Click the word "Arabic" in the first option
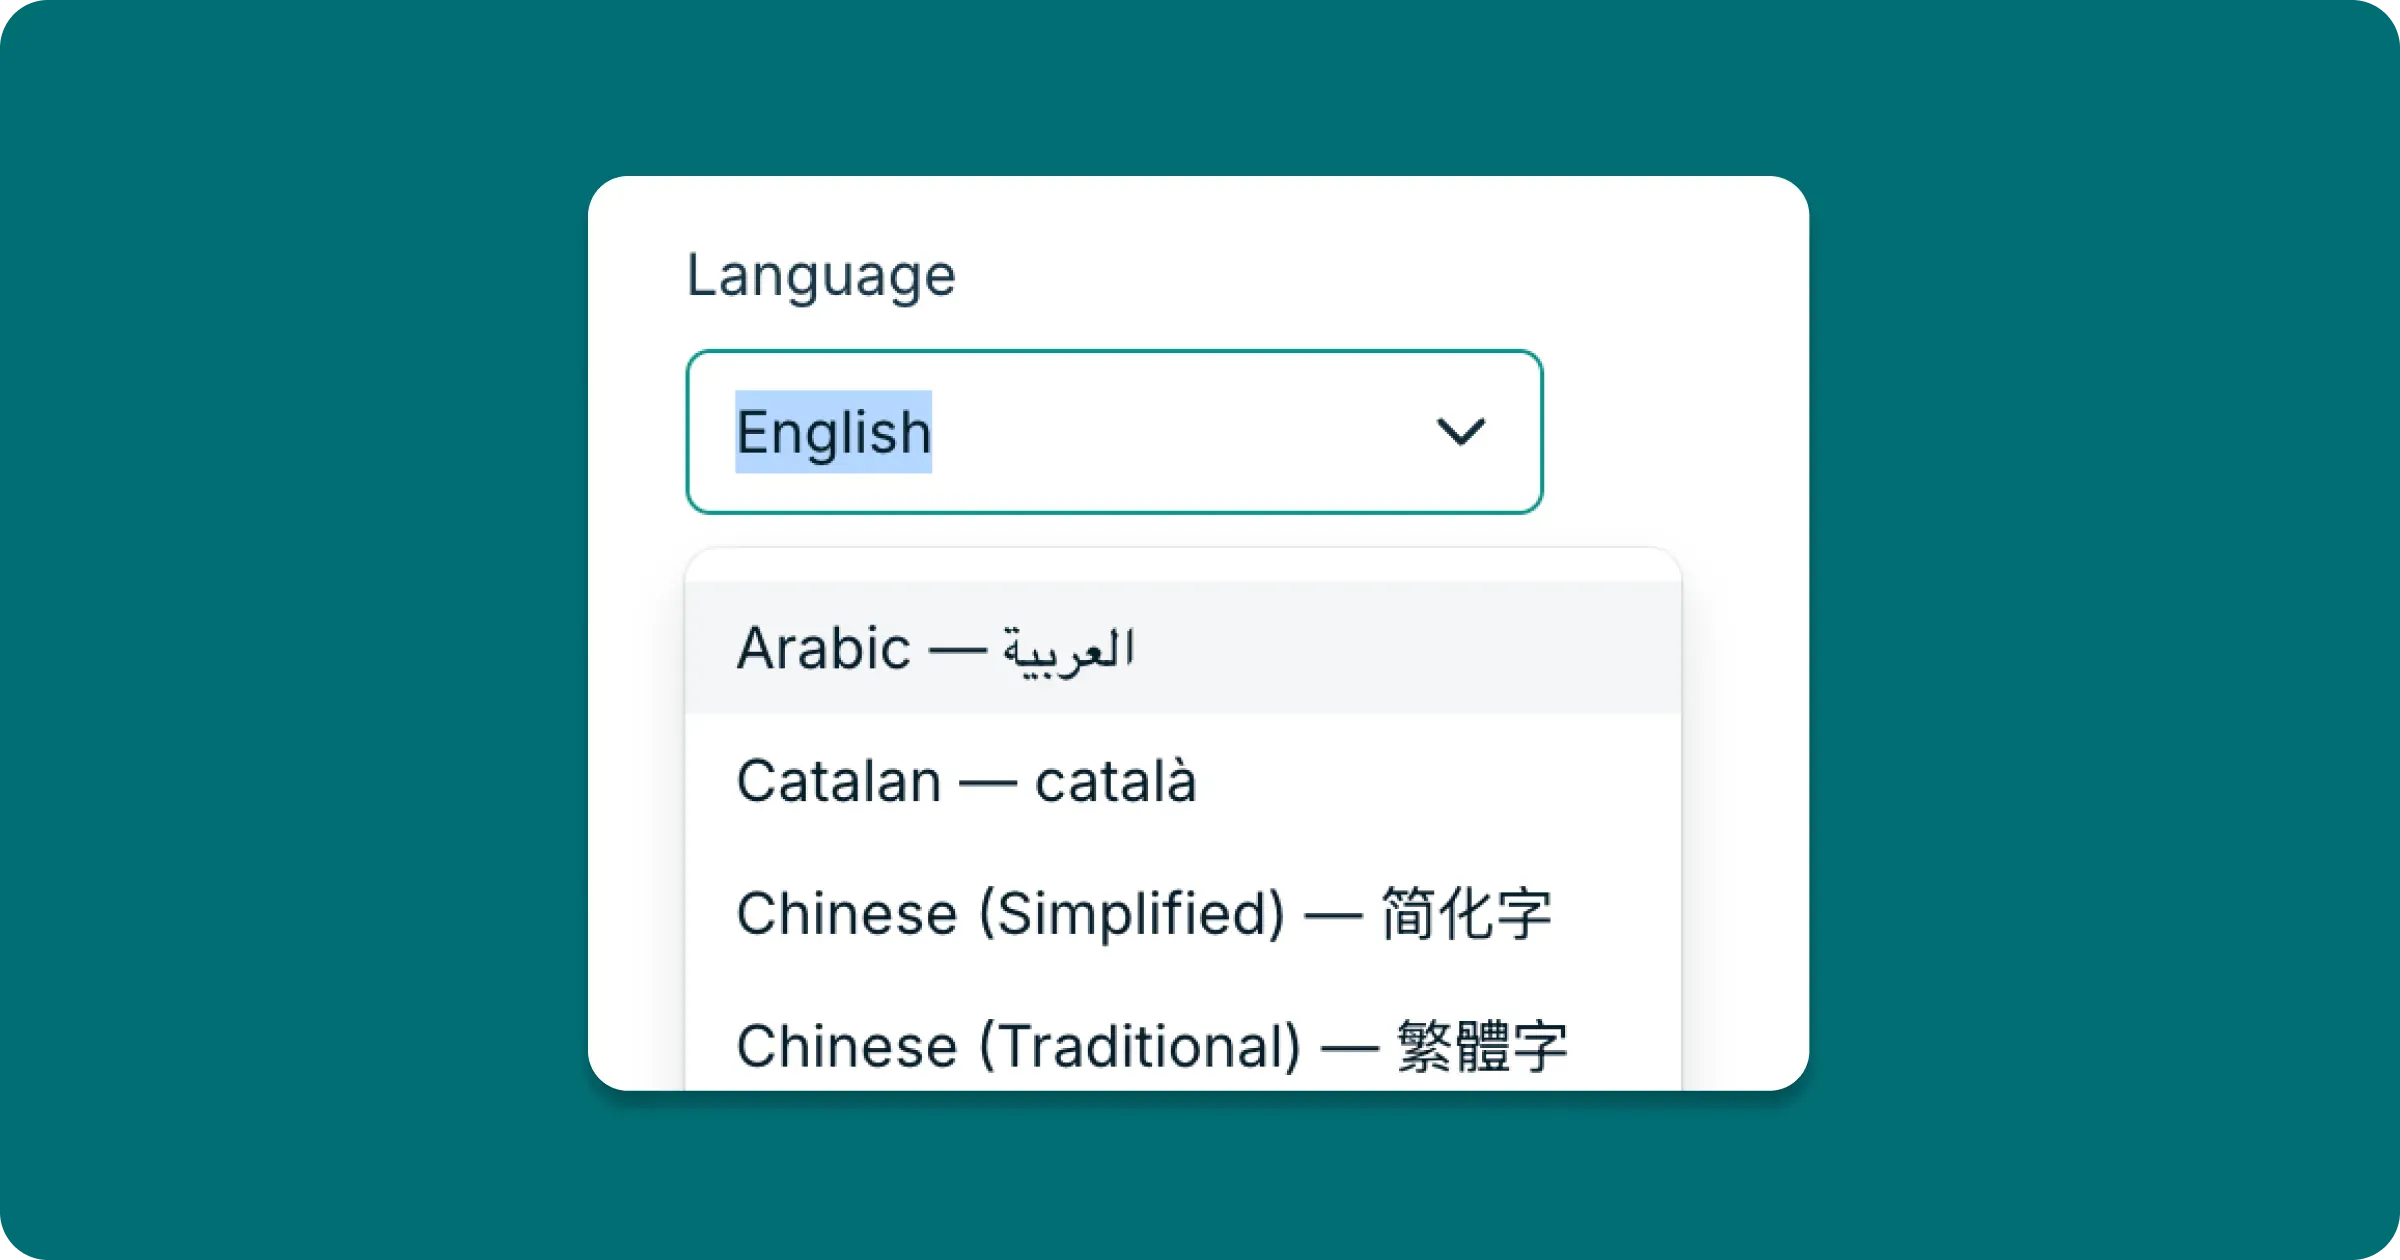Viewport: 2400px width, 1260px height. [x=823, y=648]
